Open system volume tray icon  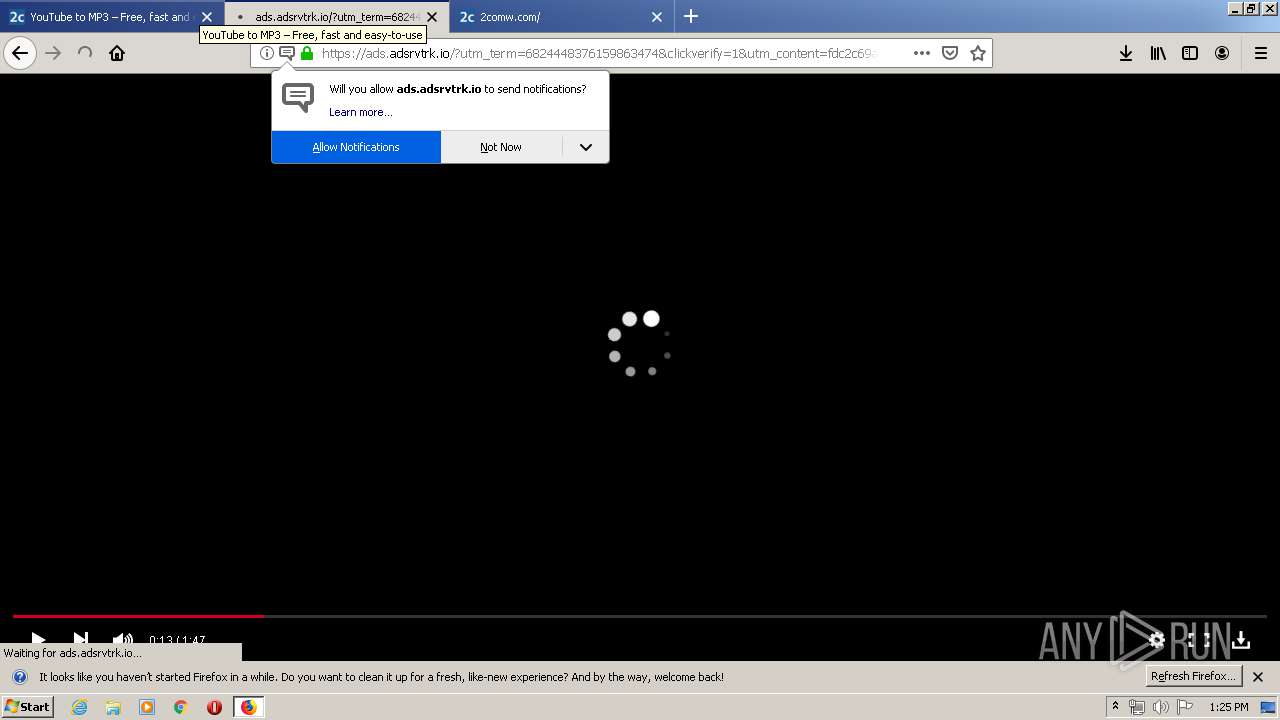[x=1160, y=707]
